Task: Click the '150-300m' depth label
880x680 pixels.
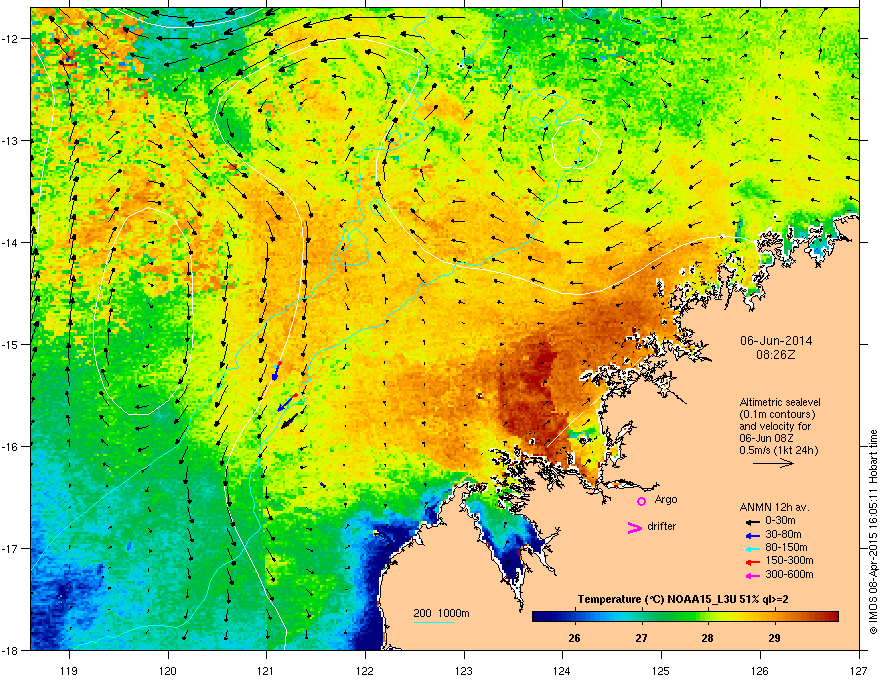Action: pos(789,560)
